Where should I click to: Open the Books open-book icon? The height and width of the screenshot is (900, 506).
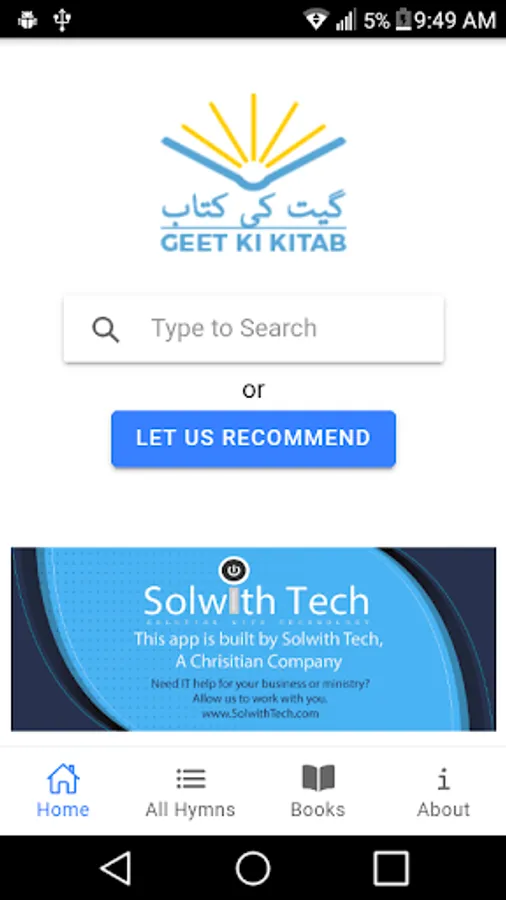point(318,779)
